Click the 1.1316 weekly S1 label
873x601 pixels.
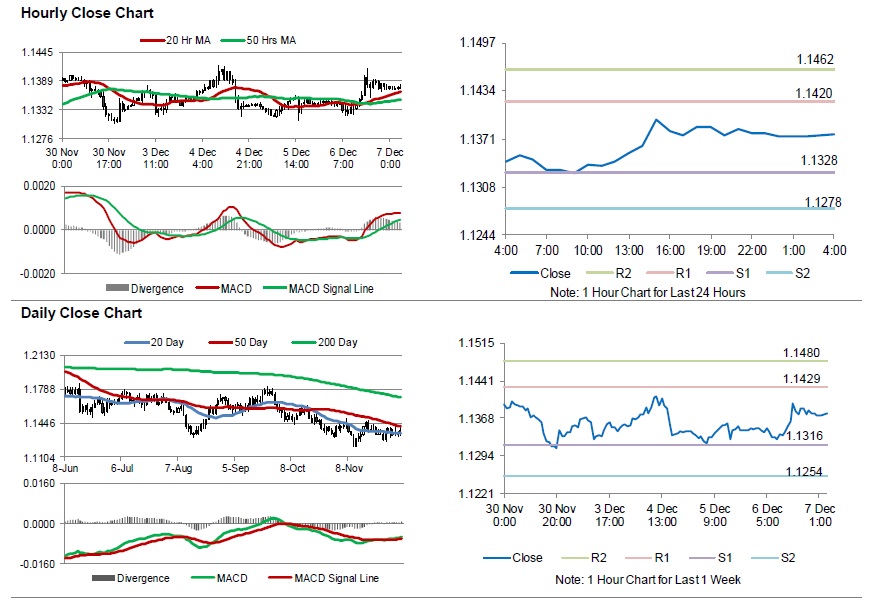pyautogui.click(x=803, y=435)
